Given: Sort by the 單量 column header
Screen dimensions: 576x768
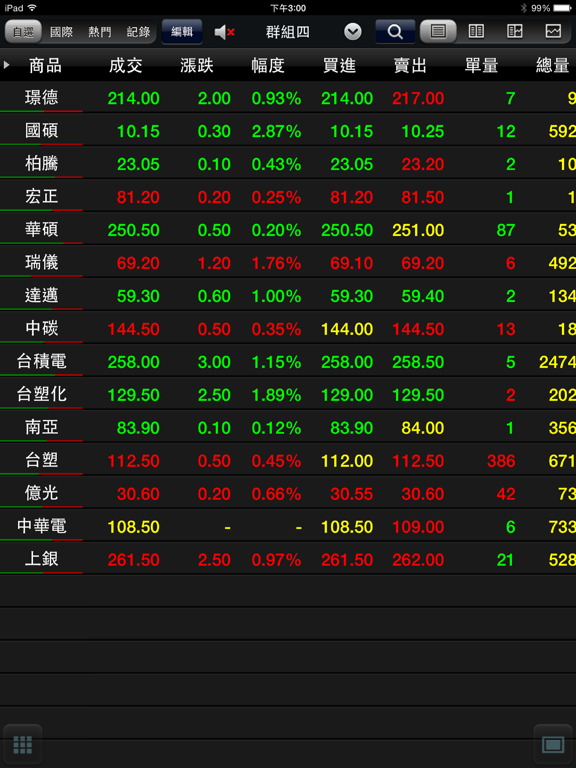Looking at the screenshot, I should (x=481, y=65).
